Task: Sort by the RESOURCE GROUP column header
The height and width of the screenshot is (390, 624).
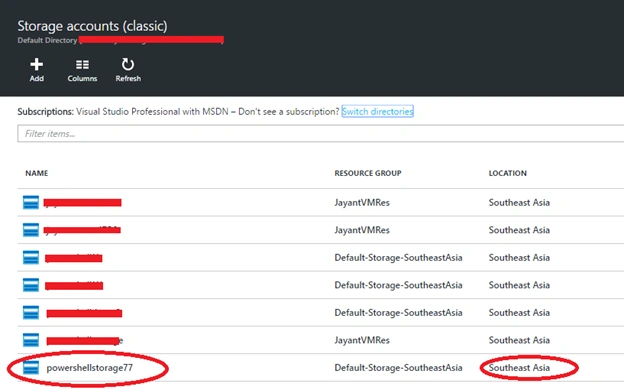Action: (368, 173)
